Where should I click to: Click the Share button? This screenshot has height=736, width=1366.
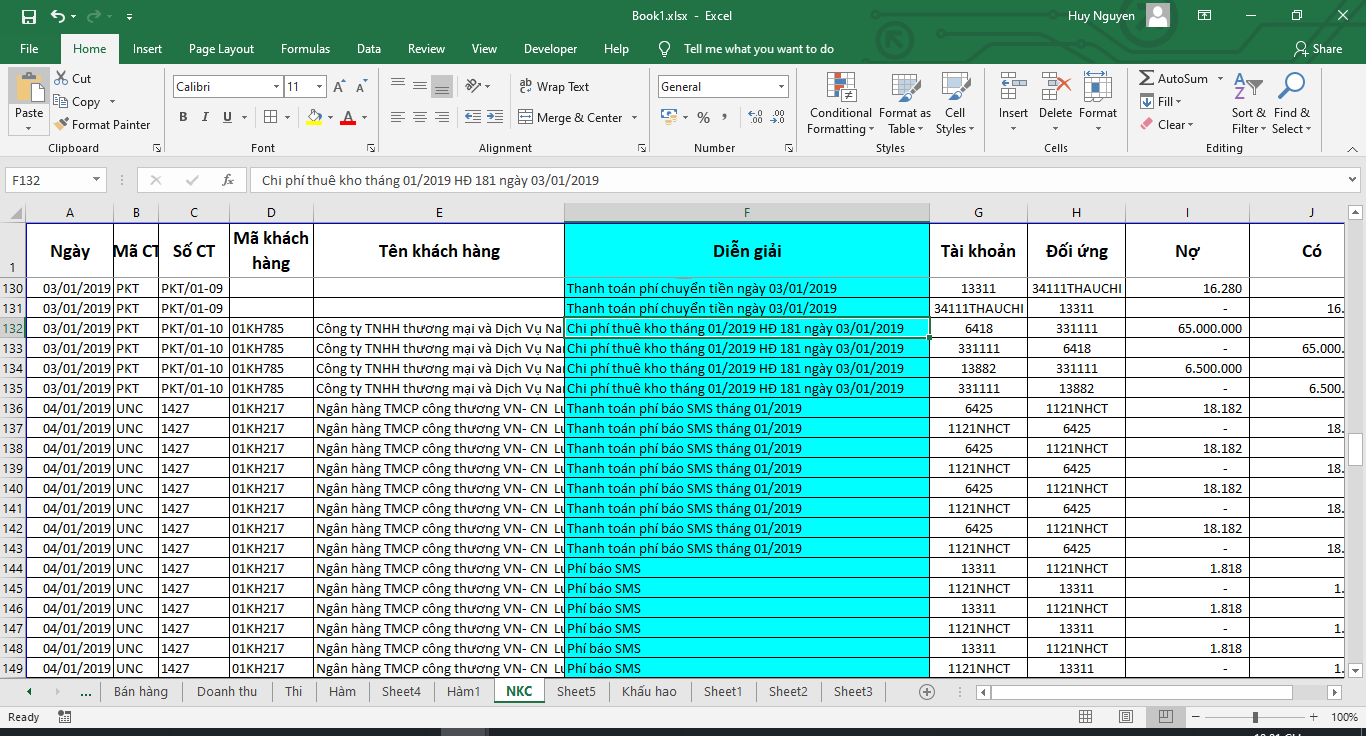1318,49
